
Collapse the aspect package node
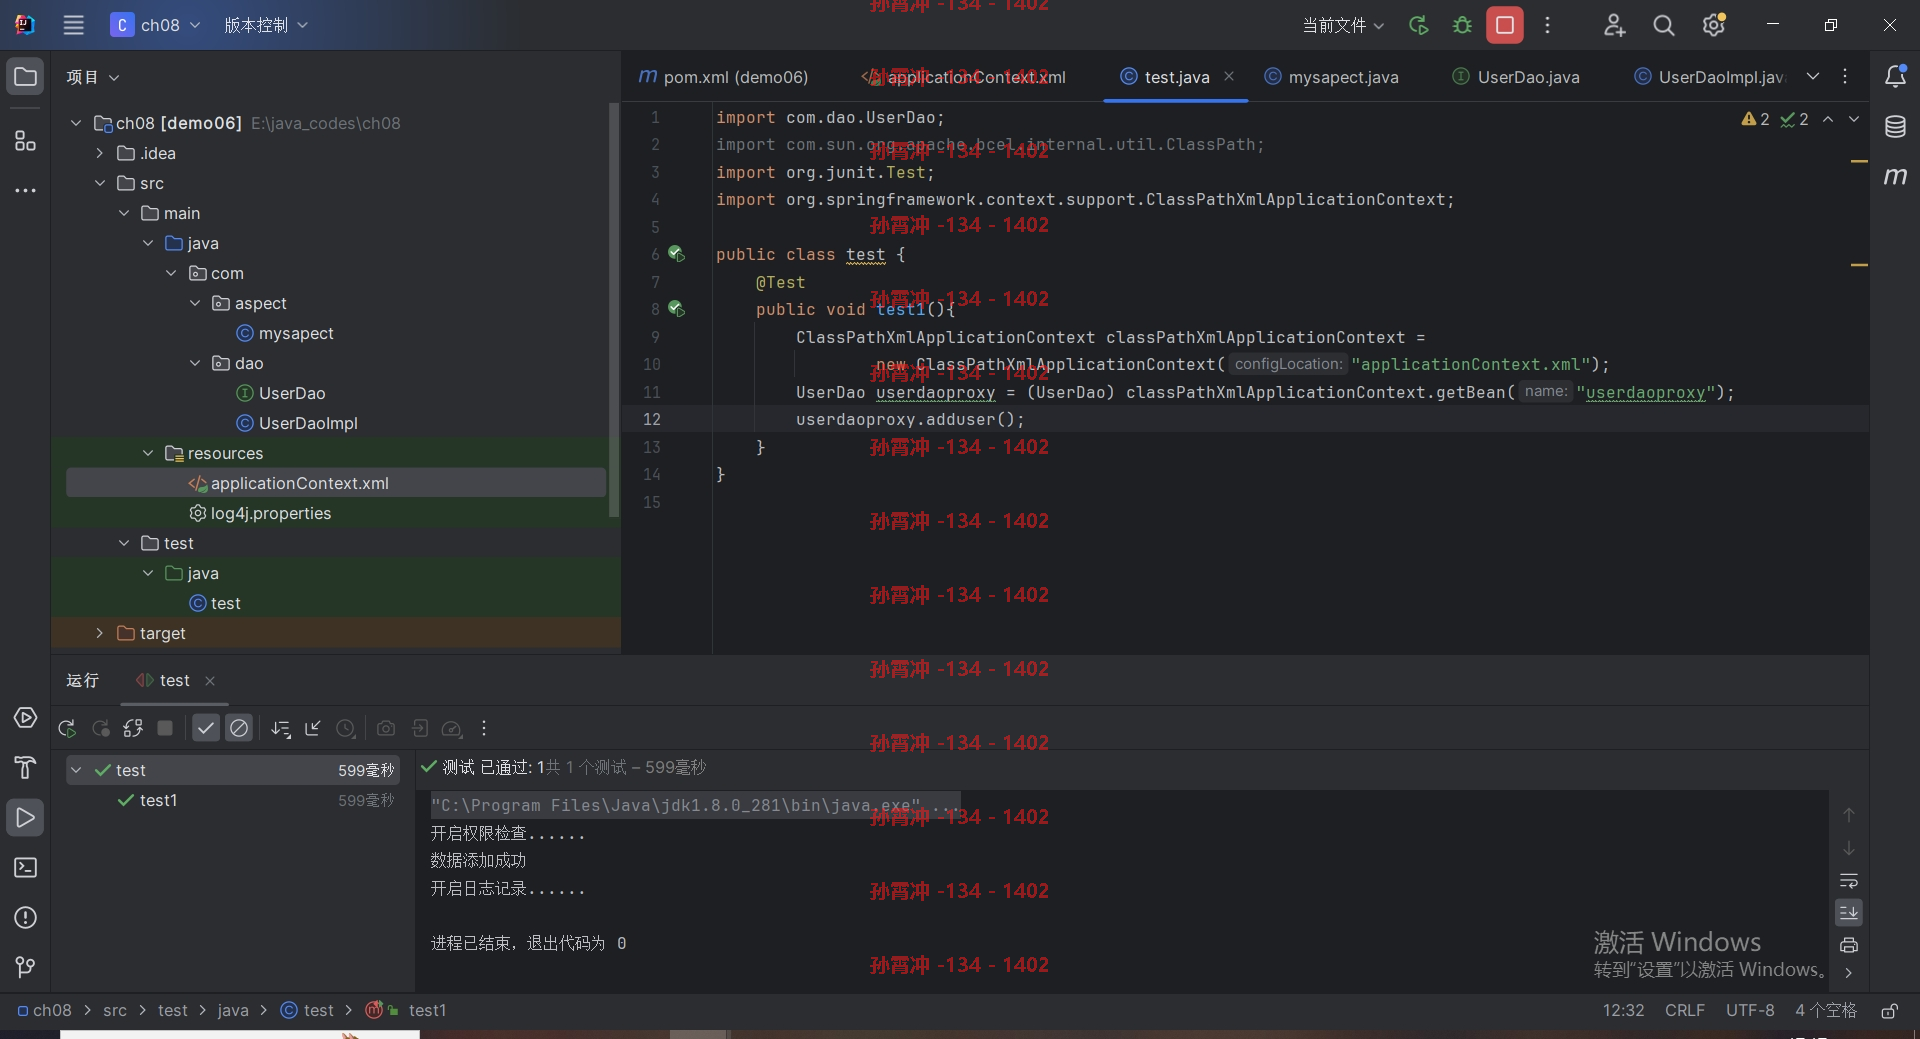[x=195, y=303]
